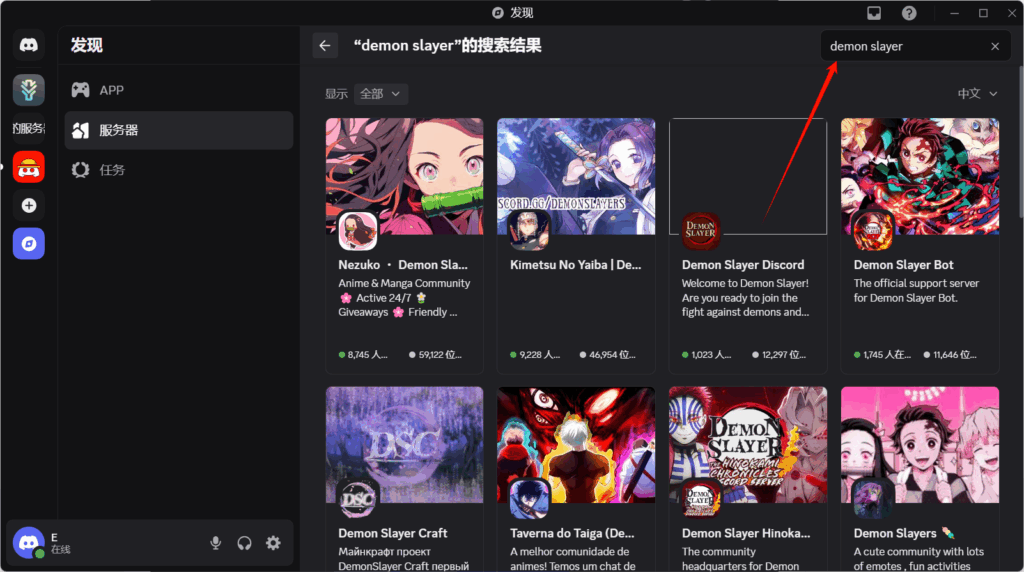Click the 'demon slayer' search results heading
Image resolution: width=1024 pixels, height=572 pixels.
447,46
